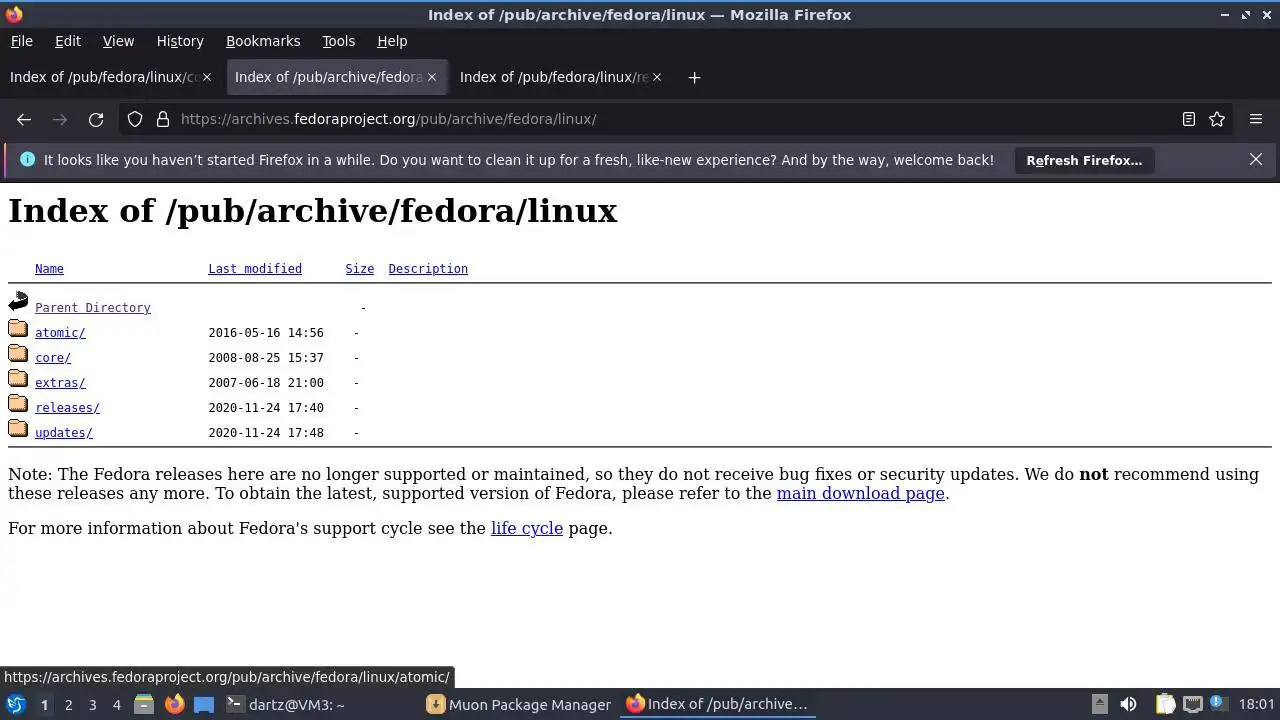Open the Parent Directory link
This screenshot has height=720, width=1280.
point(93,308)
